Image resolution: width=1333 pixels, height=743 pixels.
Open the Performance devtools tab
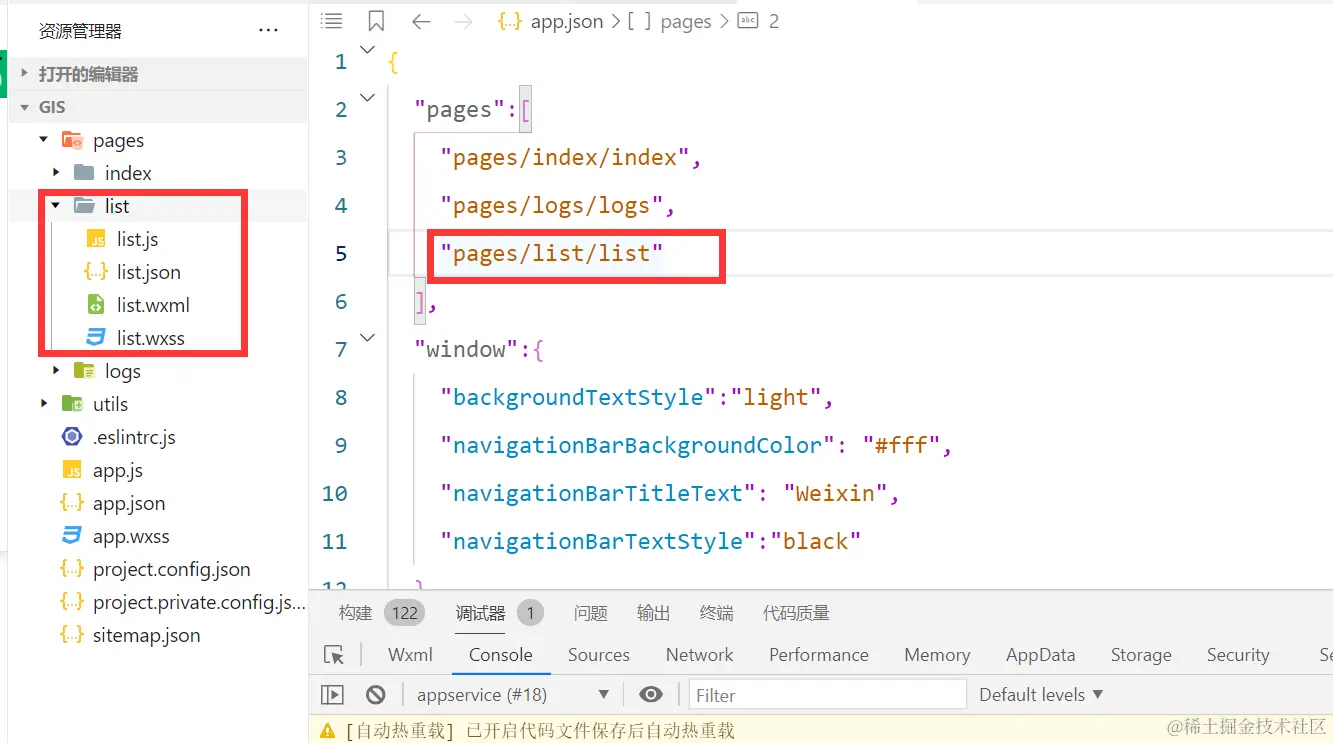coord(819,655)
